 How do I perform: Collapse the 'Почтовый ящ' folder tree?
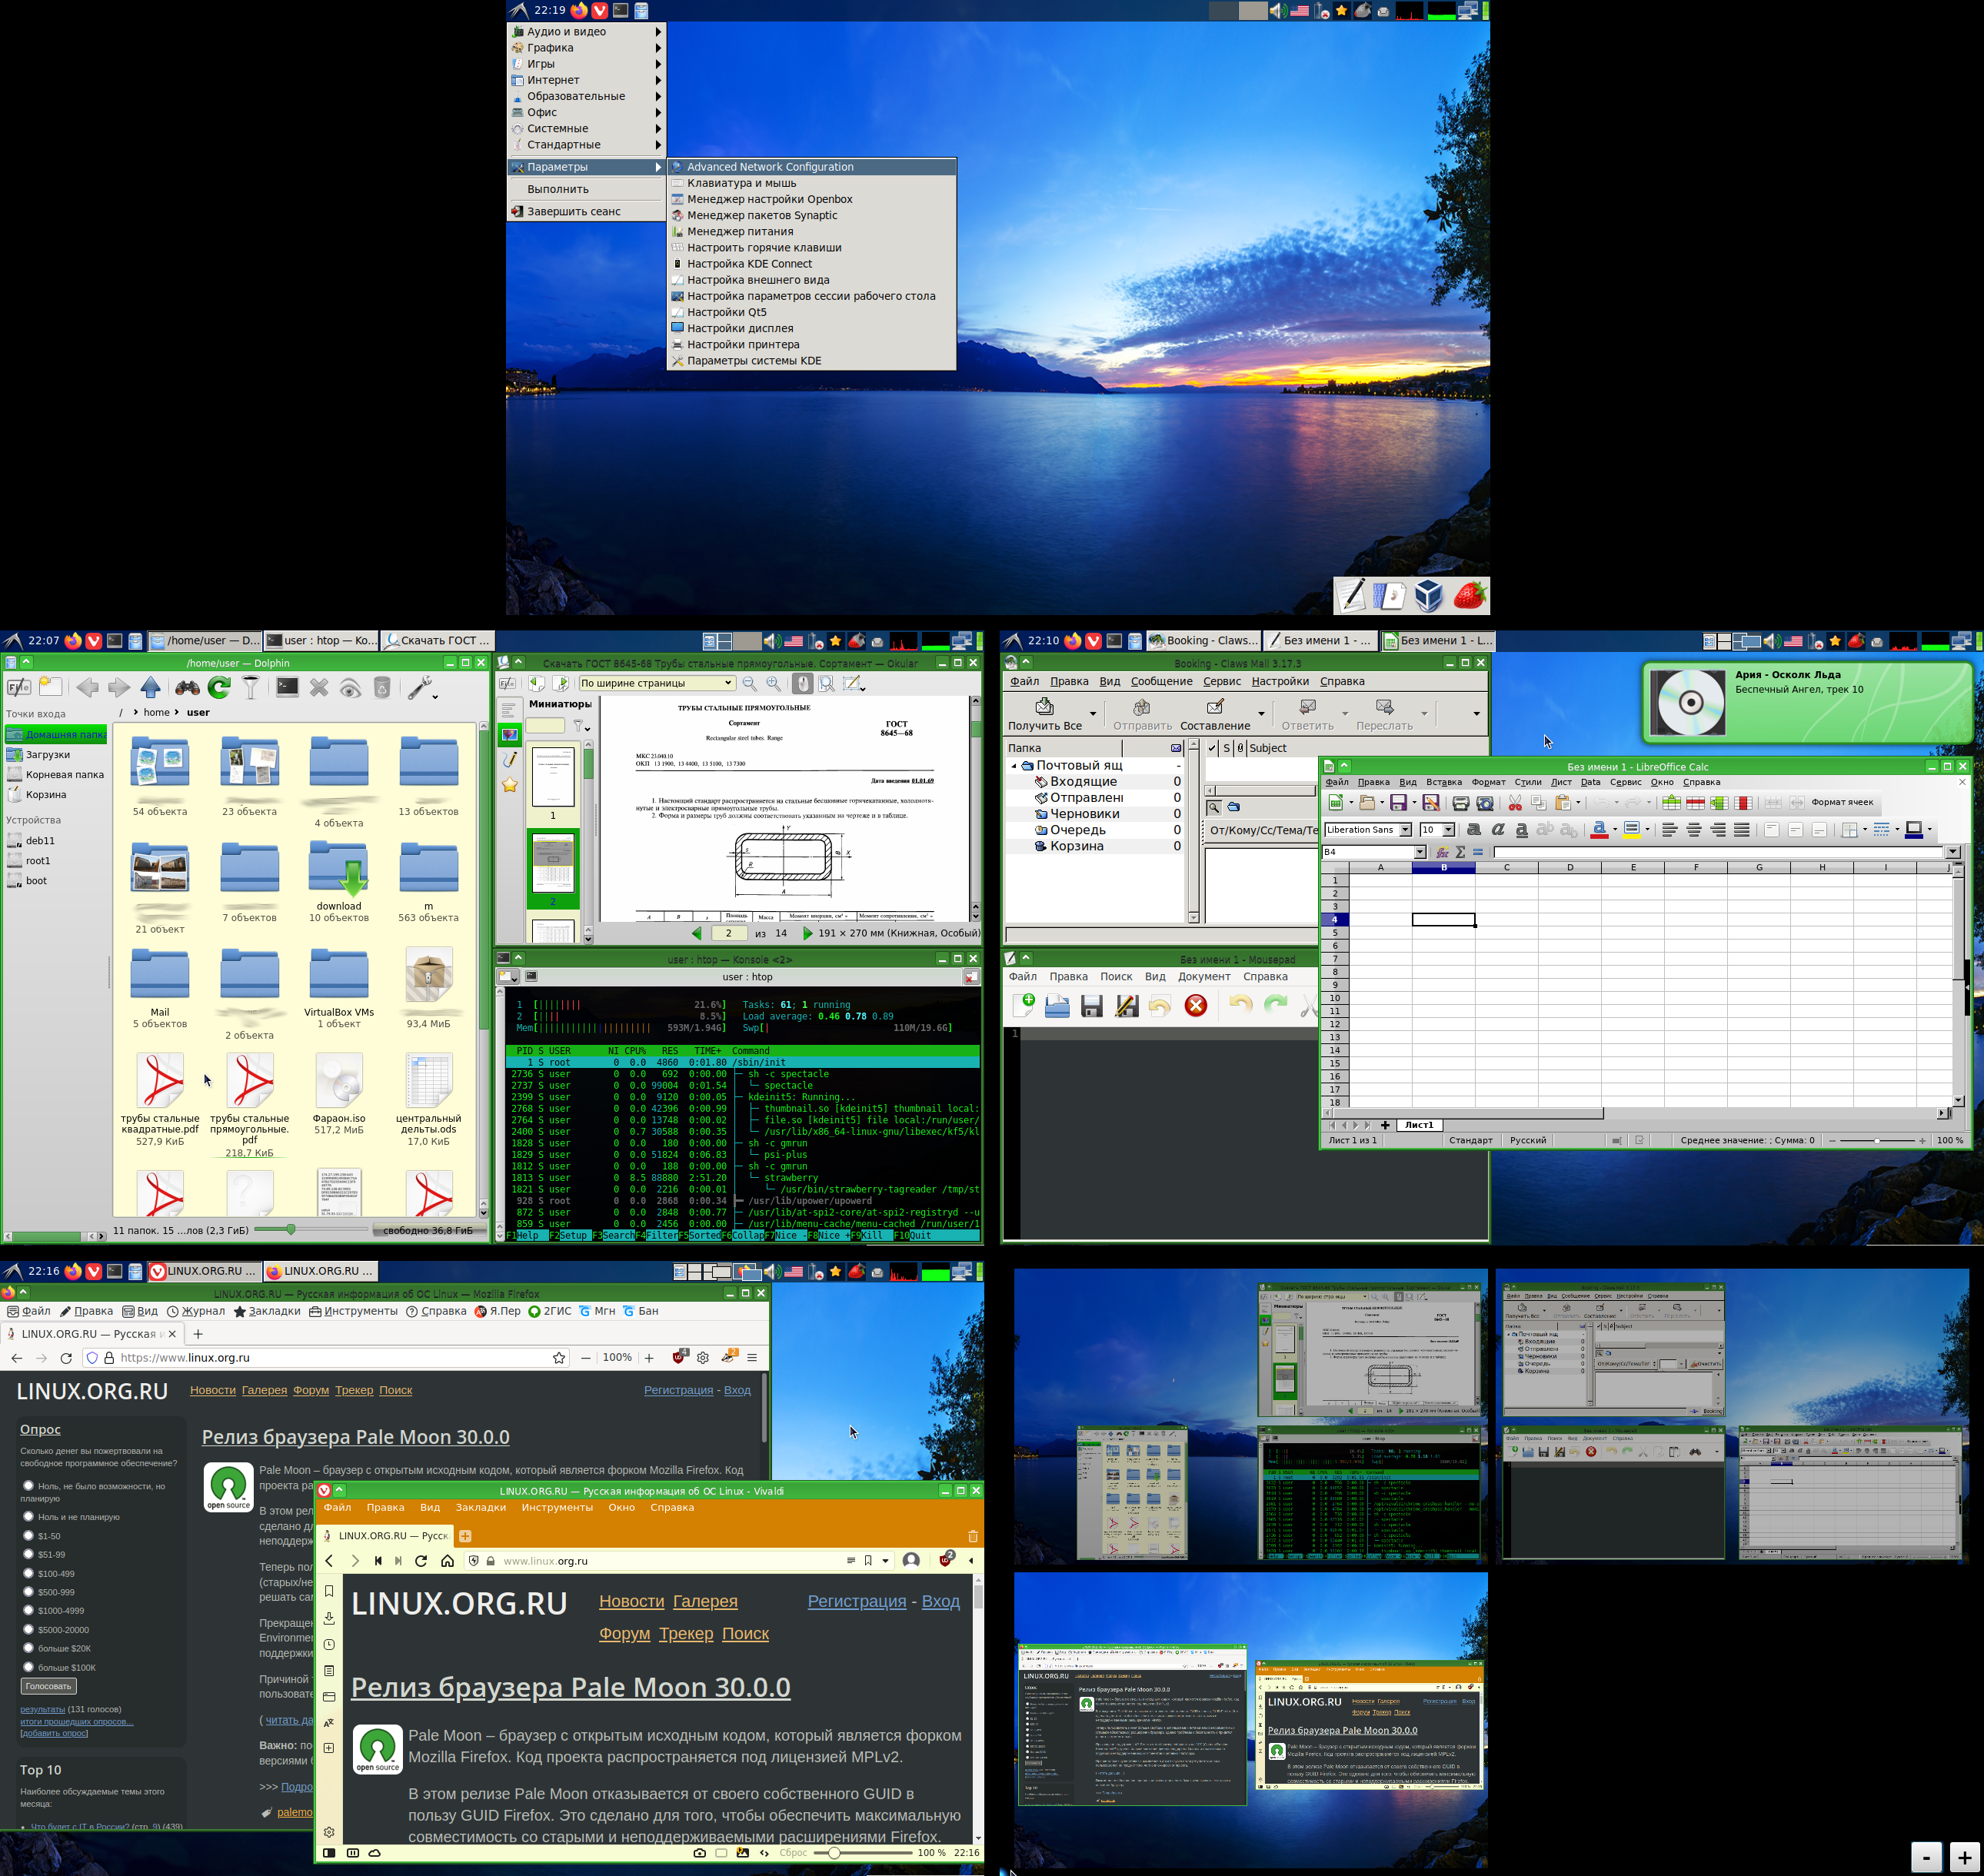pos(1014,766)
